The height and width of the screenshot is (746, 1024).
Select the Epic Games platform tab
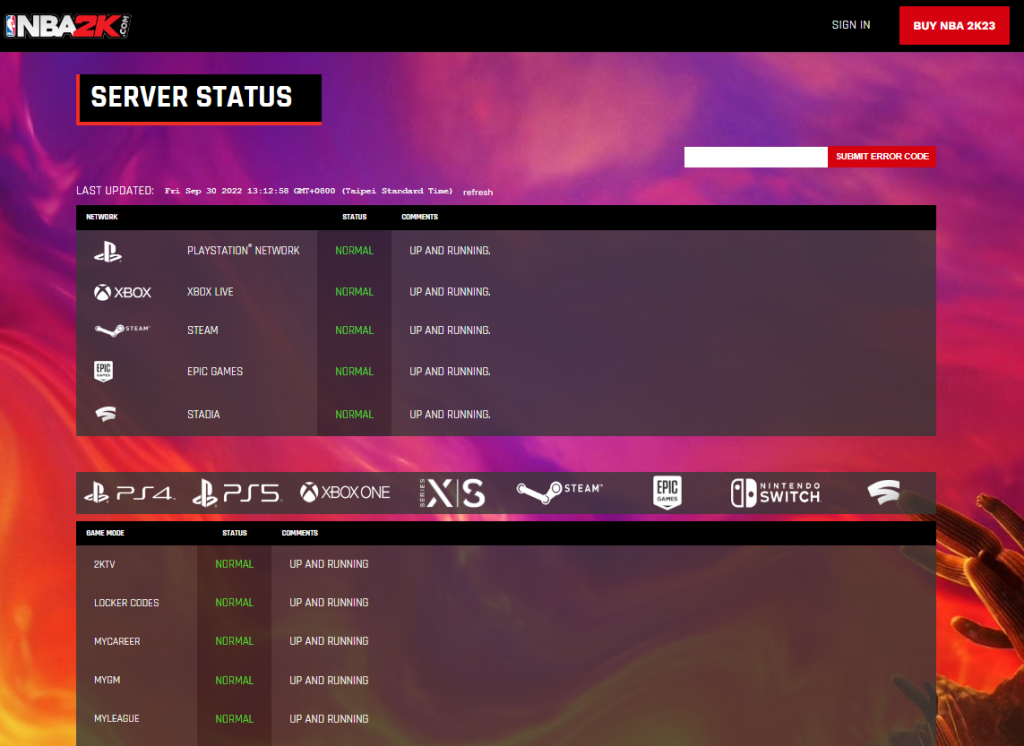point(667,493)
